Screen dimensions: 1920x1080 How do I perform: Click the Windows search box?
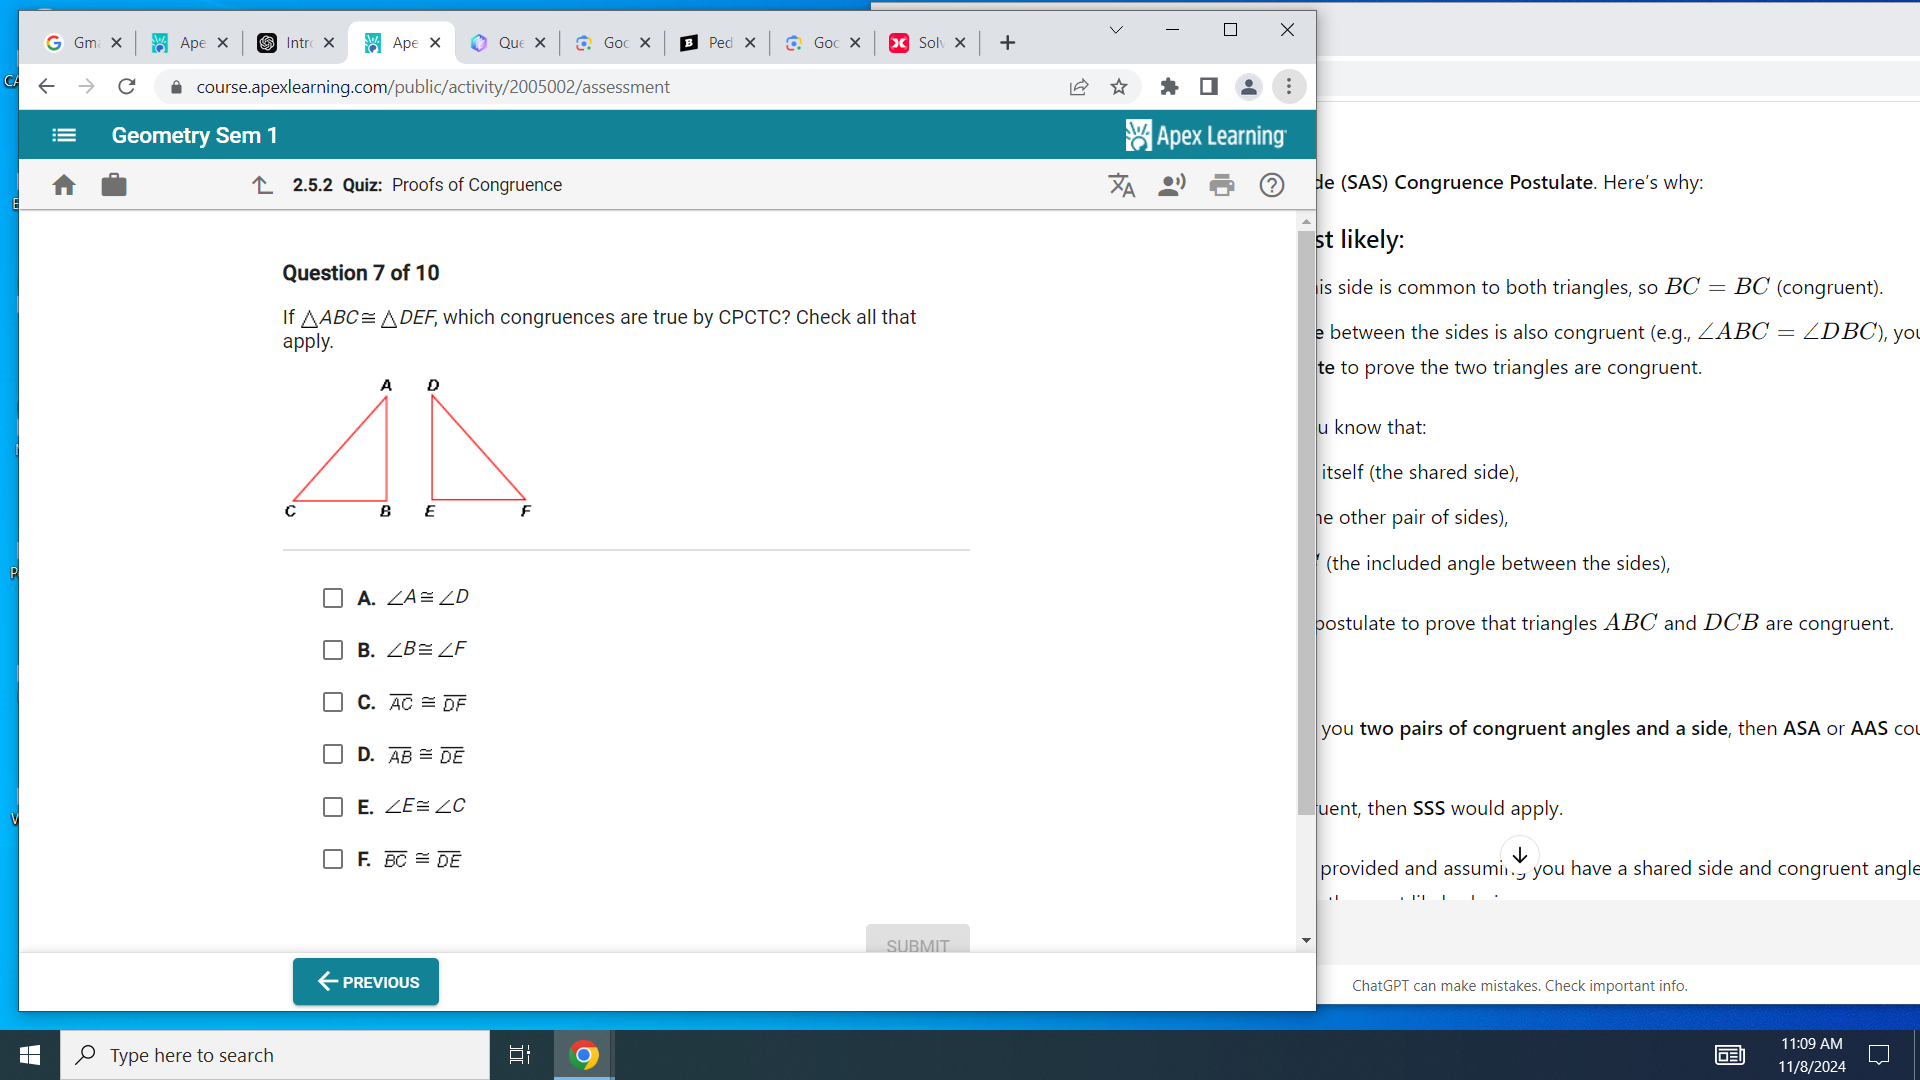pos(275,1055)
